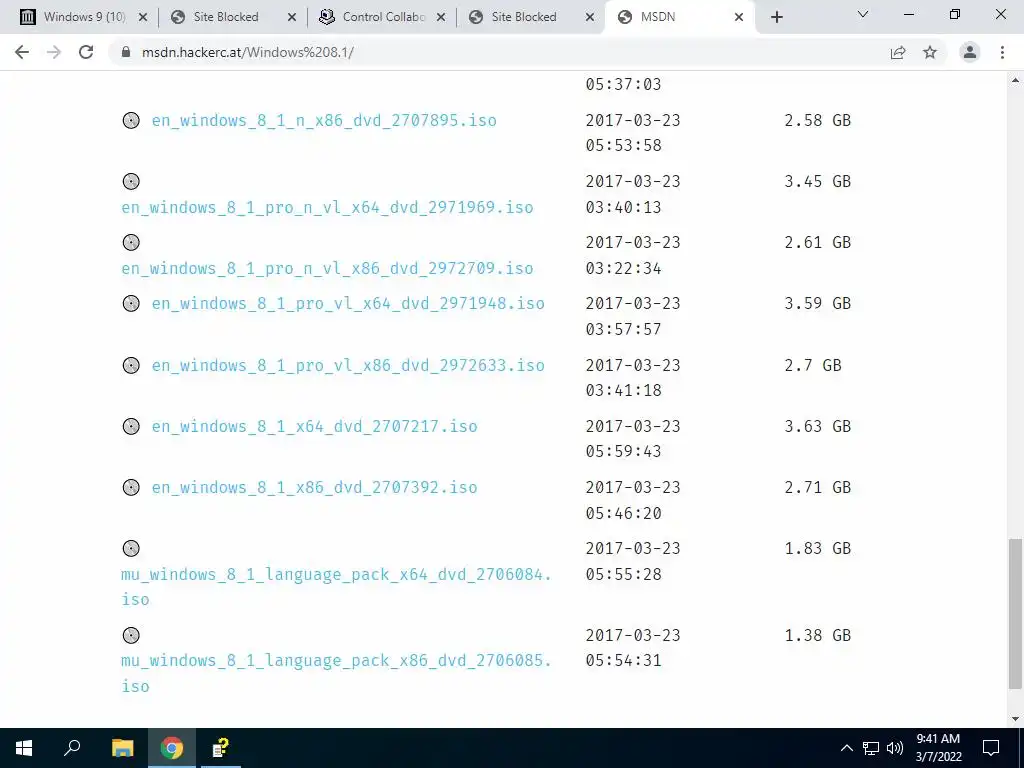Click disc icon beside pro_vl_x64_dvd_2971948.iso
Image resolution: width=1024 pixels, height=768 pixels.
coord(131,304)
